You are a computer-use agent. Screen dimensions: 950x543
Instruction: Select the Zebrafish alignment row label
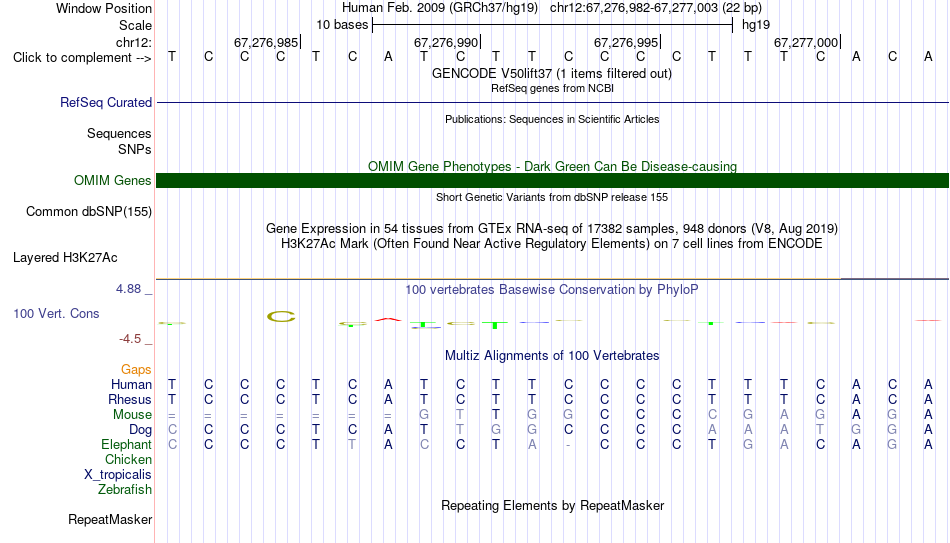pyautogui.click(x=125, y=490)
